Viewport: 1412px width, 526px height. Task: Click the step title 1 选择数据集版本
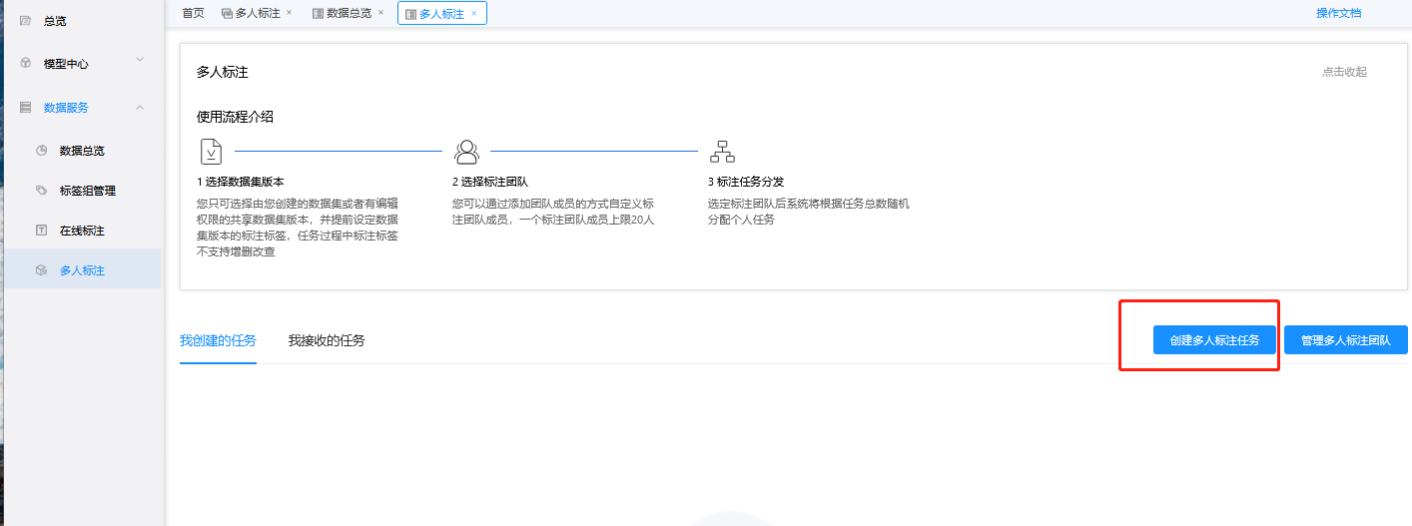(x=240, y=182)
